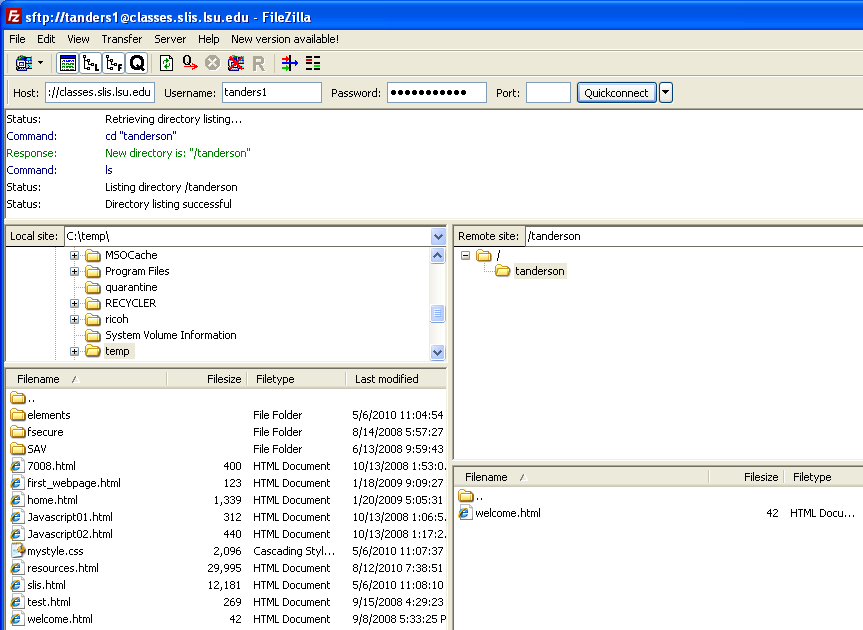Open the Quickconnect history dropdown arrow

click(666, 93)
